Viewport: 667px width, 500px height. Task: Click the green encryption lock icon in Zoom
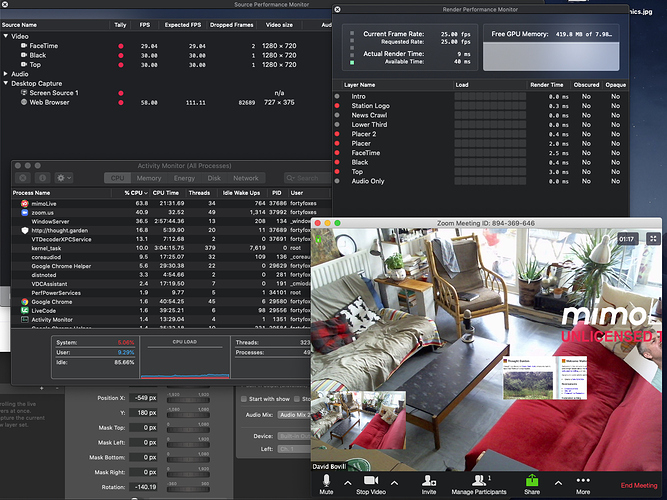click(x=318, y=238)
